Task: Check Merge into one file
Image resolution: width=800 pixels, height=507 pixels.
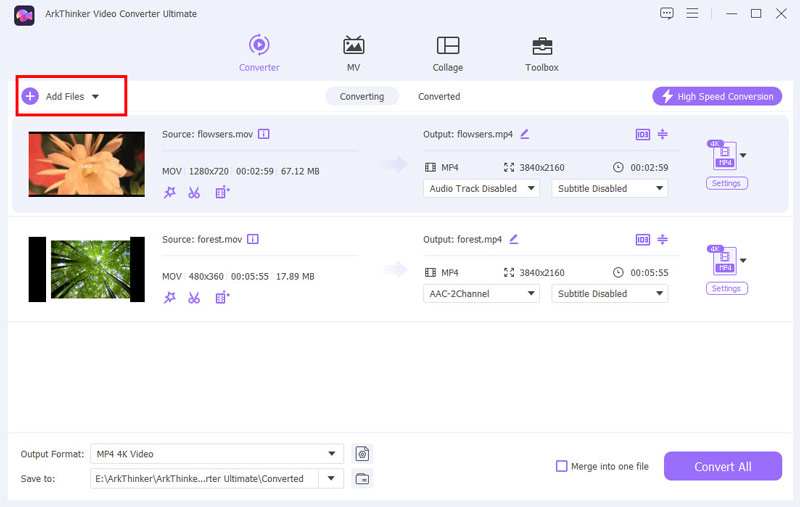Action: [x=561, y=466]
